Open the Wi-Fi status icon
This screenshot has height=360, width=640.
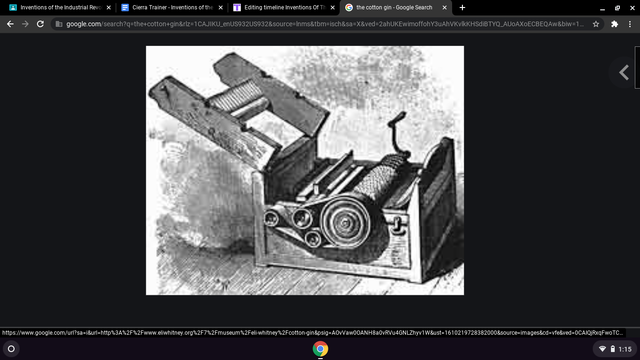(x=602, y=349)
